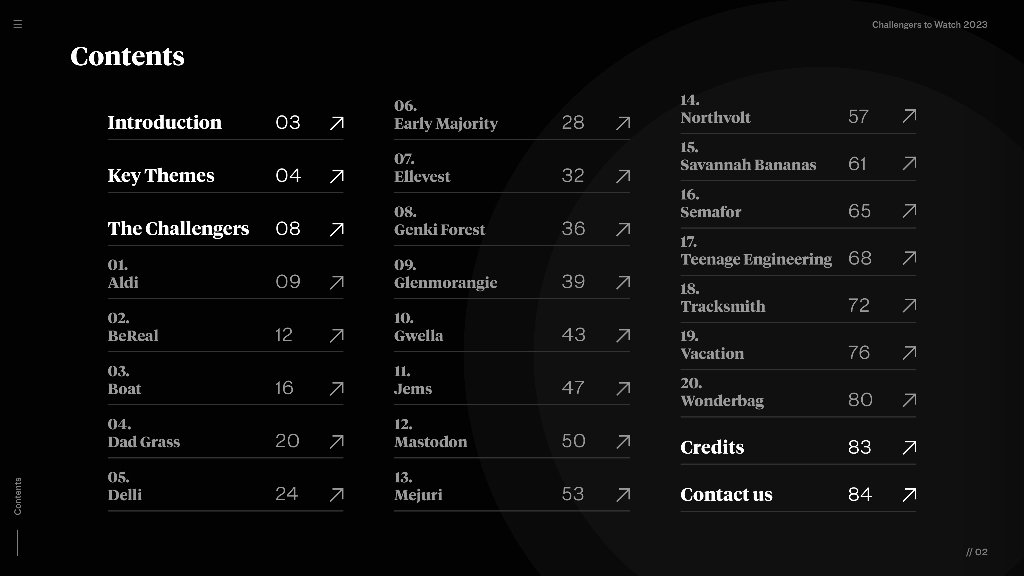Click page number 72 for Tracksmith
The image size is (1024, 576).
(x=859, y=305)
